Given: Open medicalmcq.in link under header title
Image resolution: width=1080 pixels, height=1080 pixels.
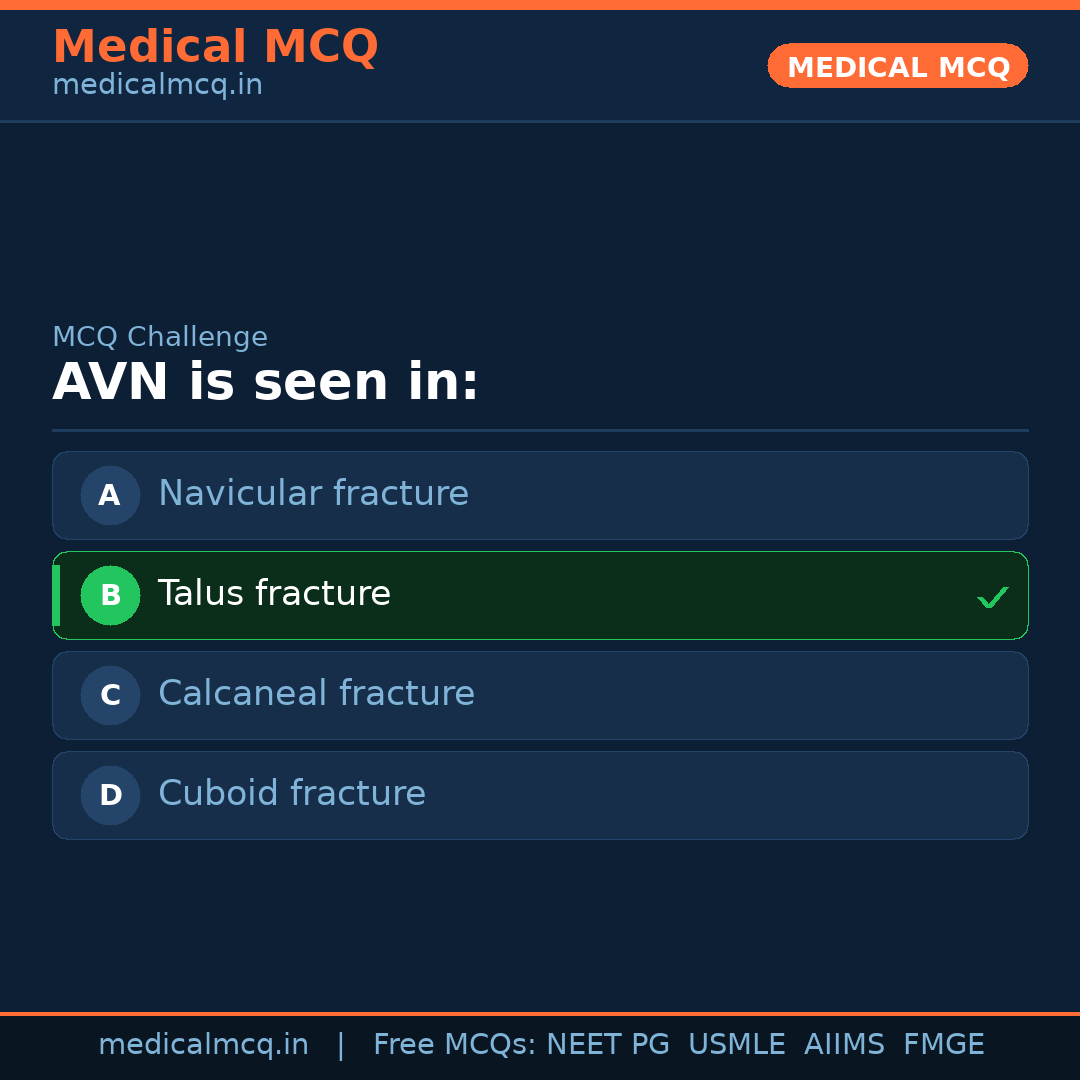Looking at the screenshot, I should pos(157,86).
